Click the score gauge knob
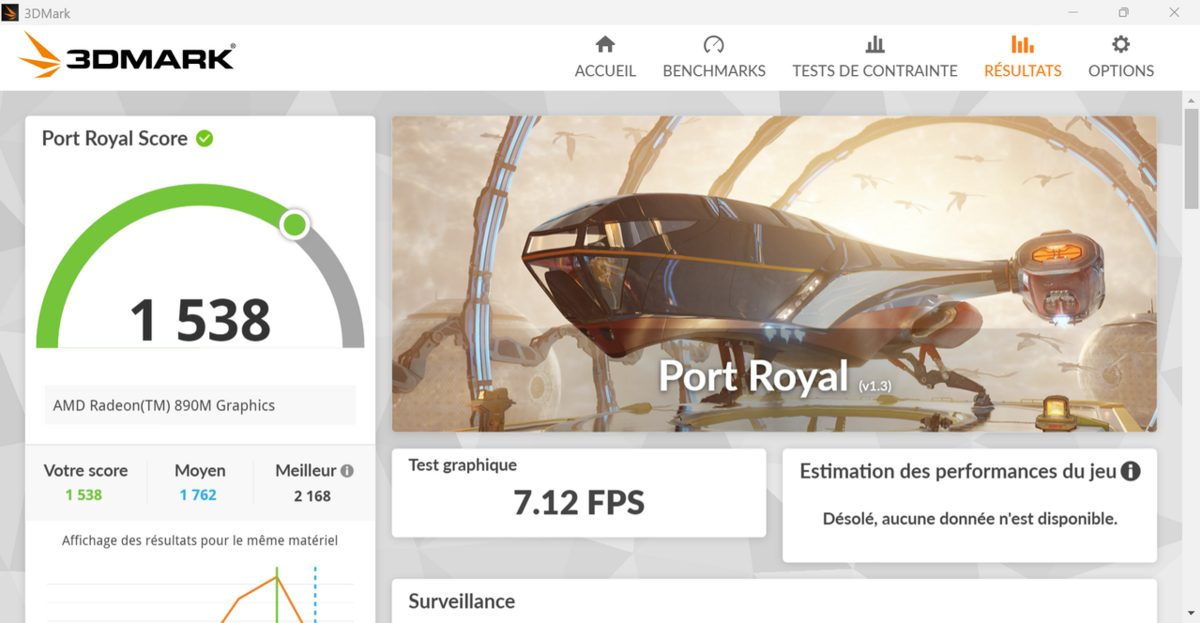Viewport: 1200px width, 623px height. click(295, 224)
